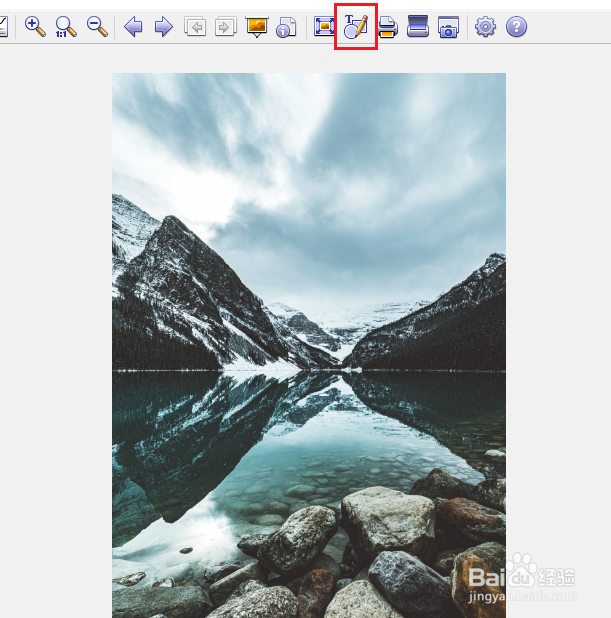This screenshot has height=618, width=611.
Task: Open the image information icon
Action: pos(286,27)
